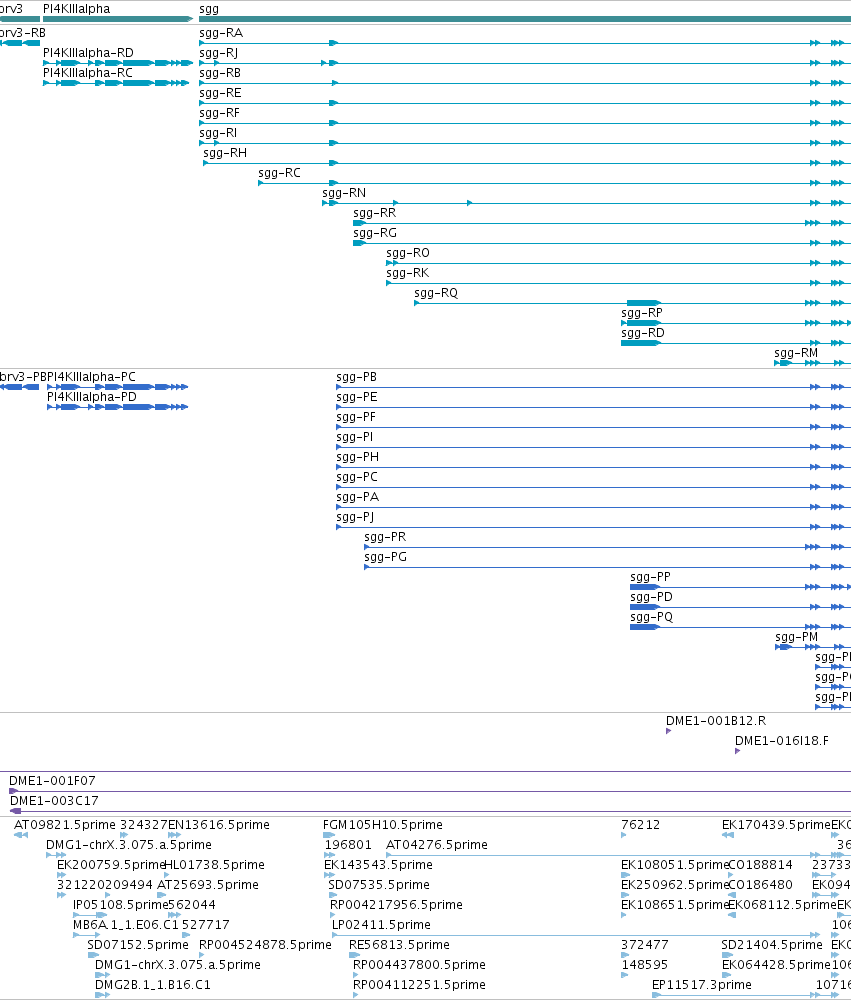Select EST RE56813.5prime label
This screenshot has width=851, height=1000.
click(x=399, y=945)
